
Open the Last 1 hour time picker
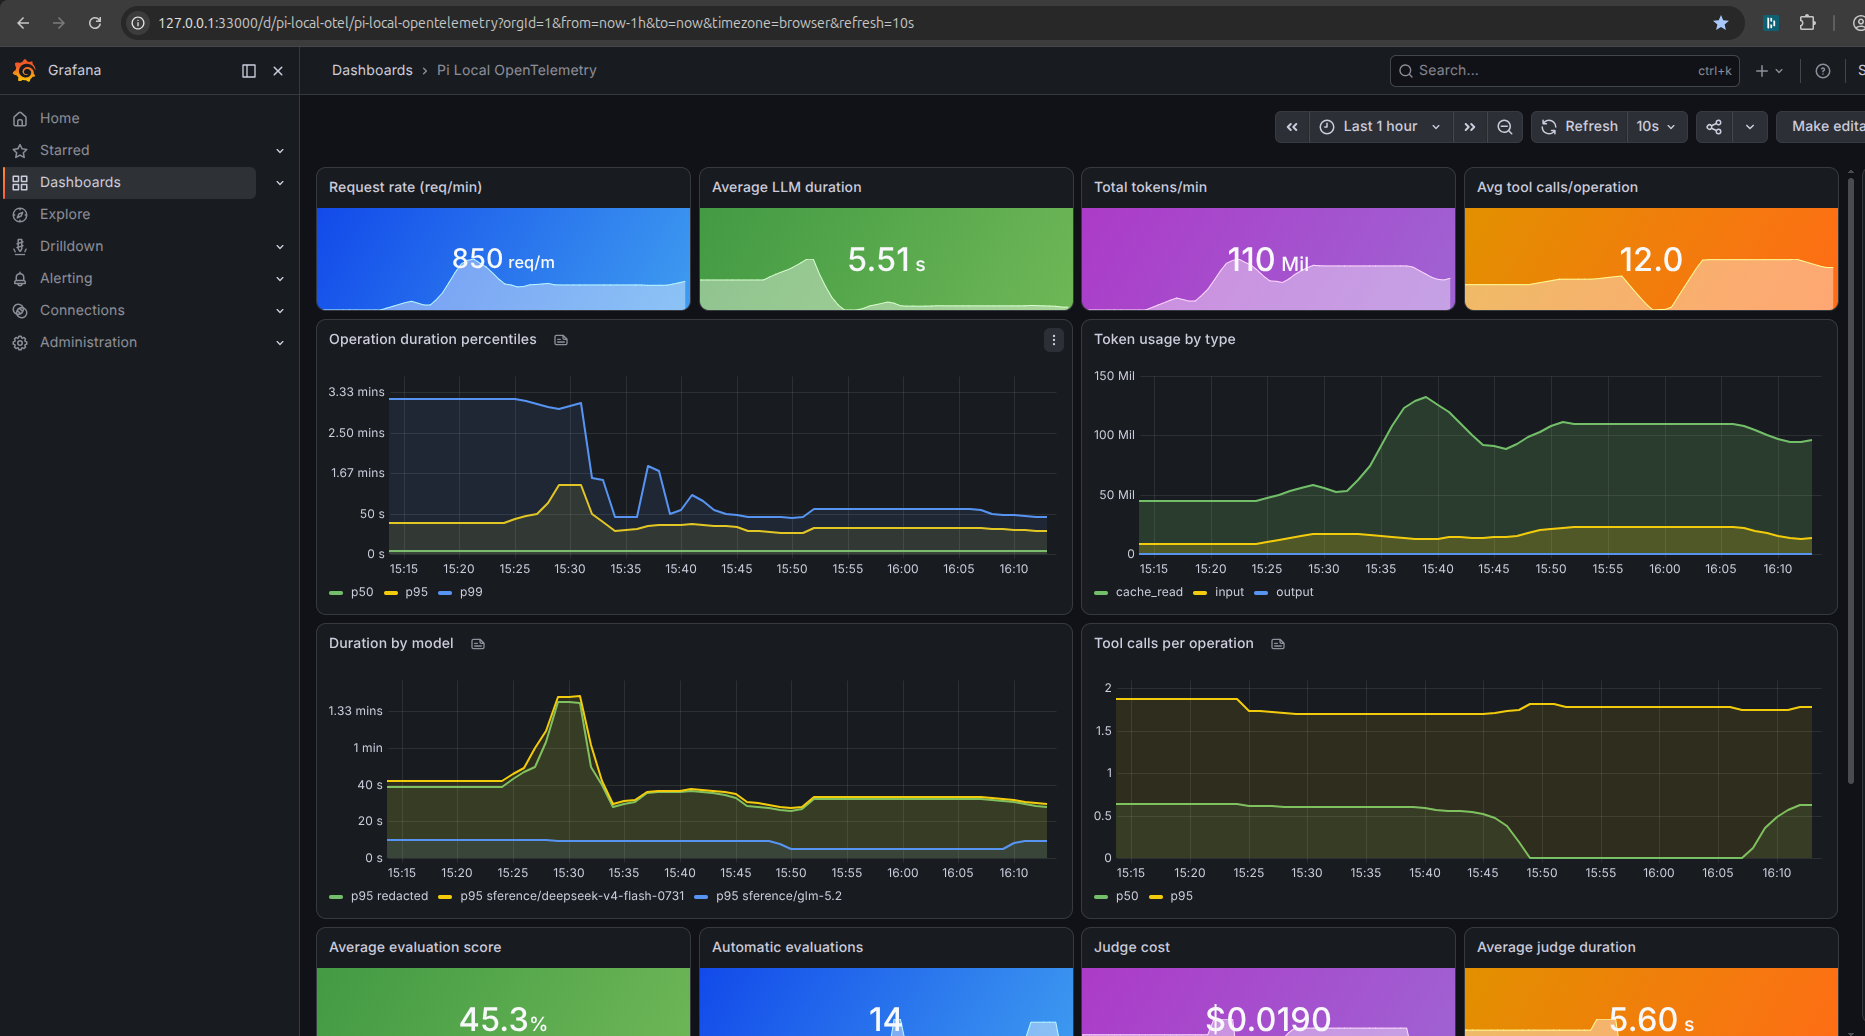tap(1381, 127)
